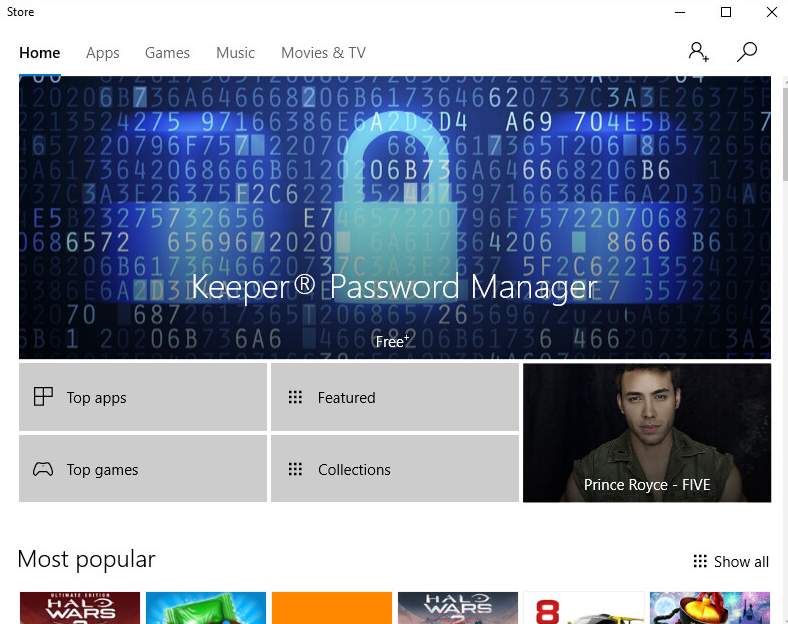Open the Halo Wars Ultimate Edition thumbnail

[80, 608]
